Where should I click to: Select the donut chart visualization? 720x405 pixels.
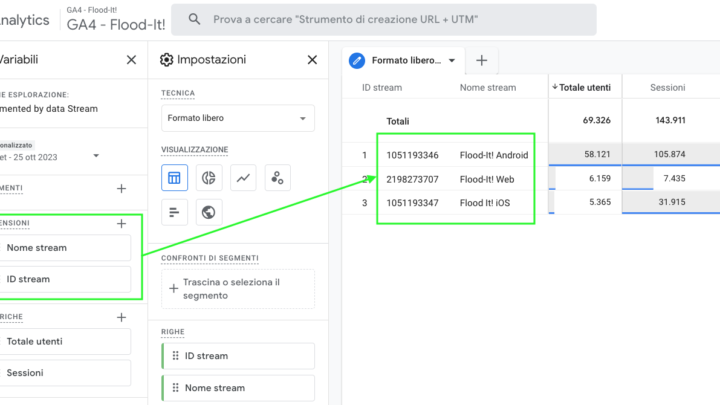click(209, 178)
